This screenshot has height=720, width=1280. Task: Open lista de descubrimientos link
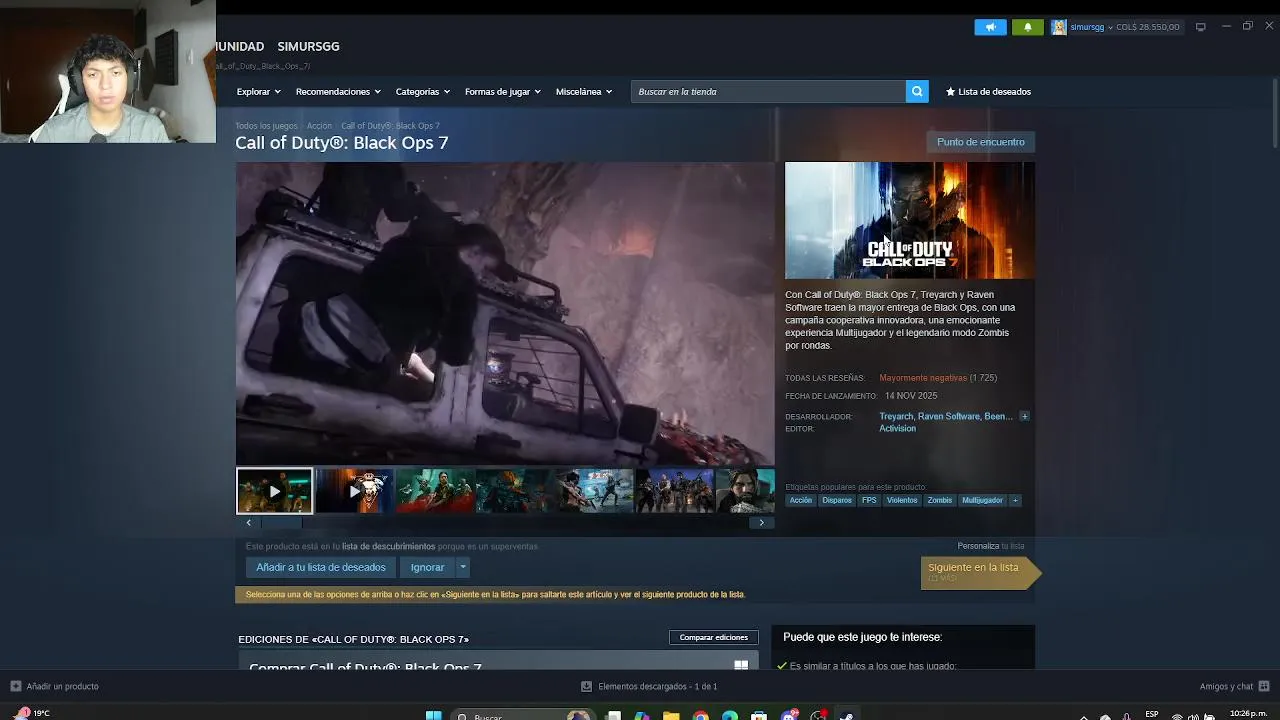tap(388, 547)
